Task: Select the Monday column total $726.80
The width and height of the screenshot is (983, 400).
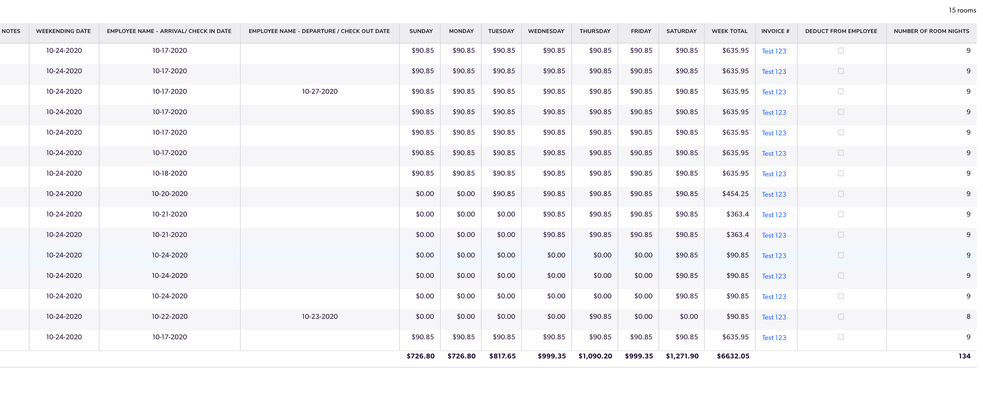Action: [461, 356]
